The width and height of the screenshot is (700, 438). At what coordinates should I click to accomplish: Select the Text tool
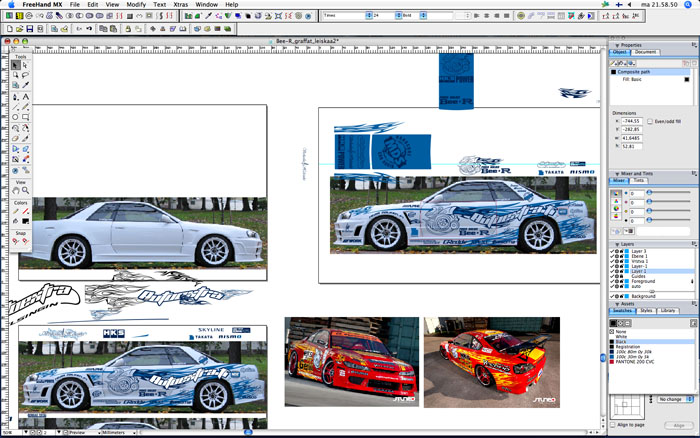[x=25, y=96]
